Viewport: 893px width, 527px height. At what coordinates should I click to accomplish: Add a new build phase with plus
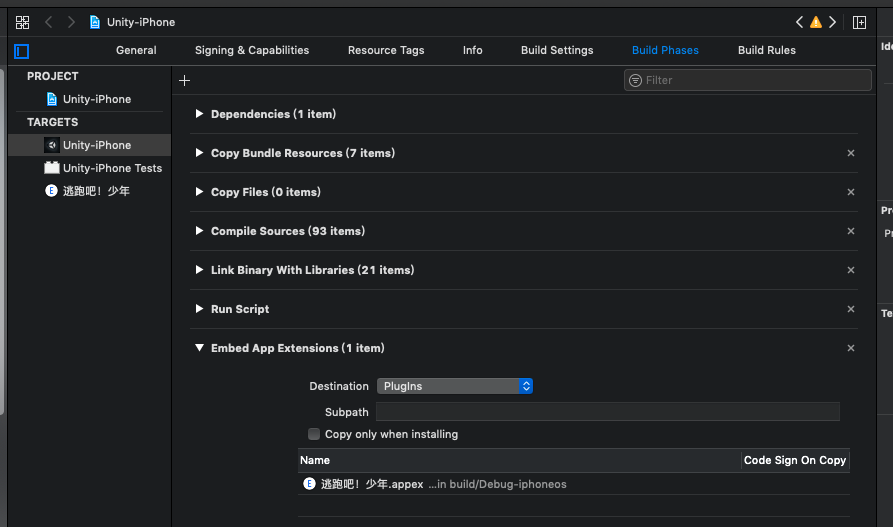point(185,80)
